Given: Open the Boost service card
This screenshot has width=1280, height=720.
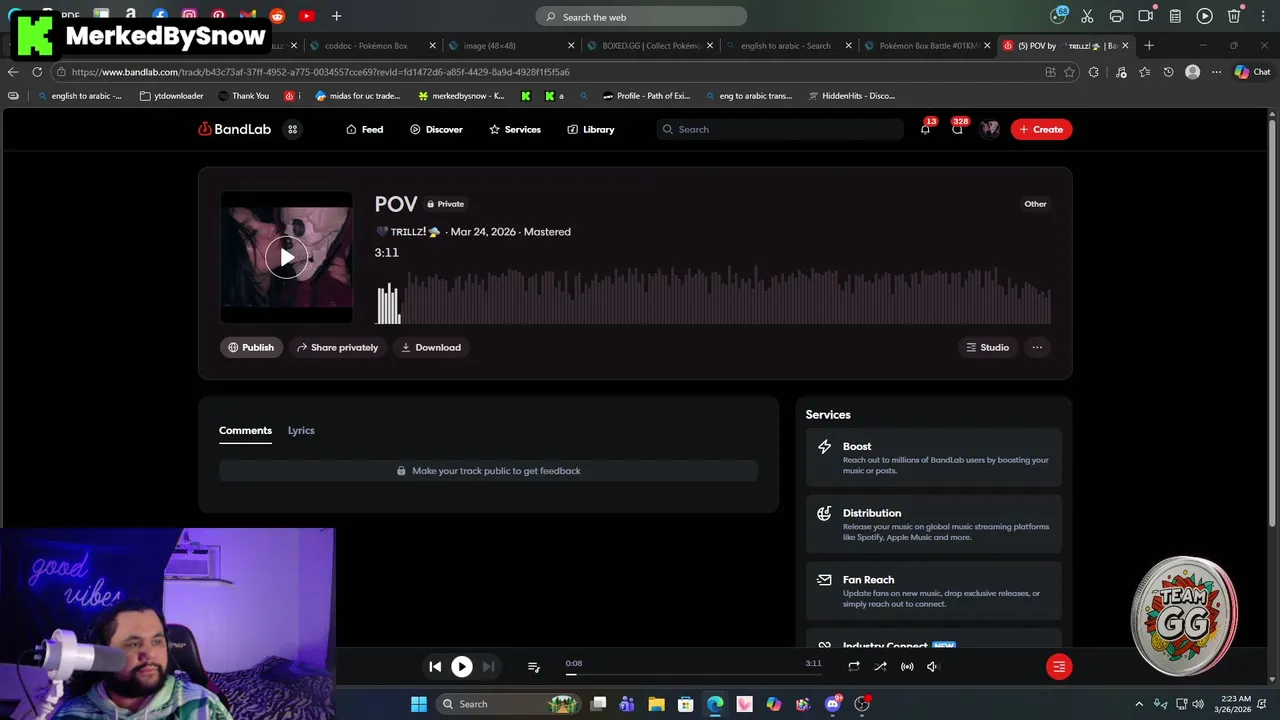Looking at the screenshot, I should point(934,458).
